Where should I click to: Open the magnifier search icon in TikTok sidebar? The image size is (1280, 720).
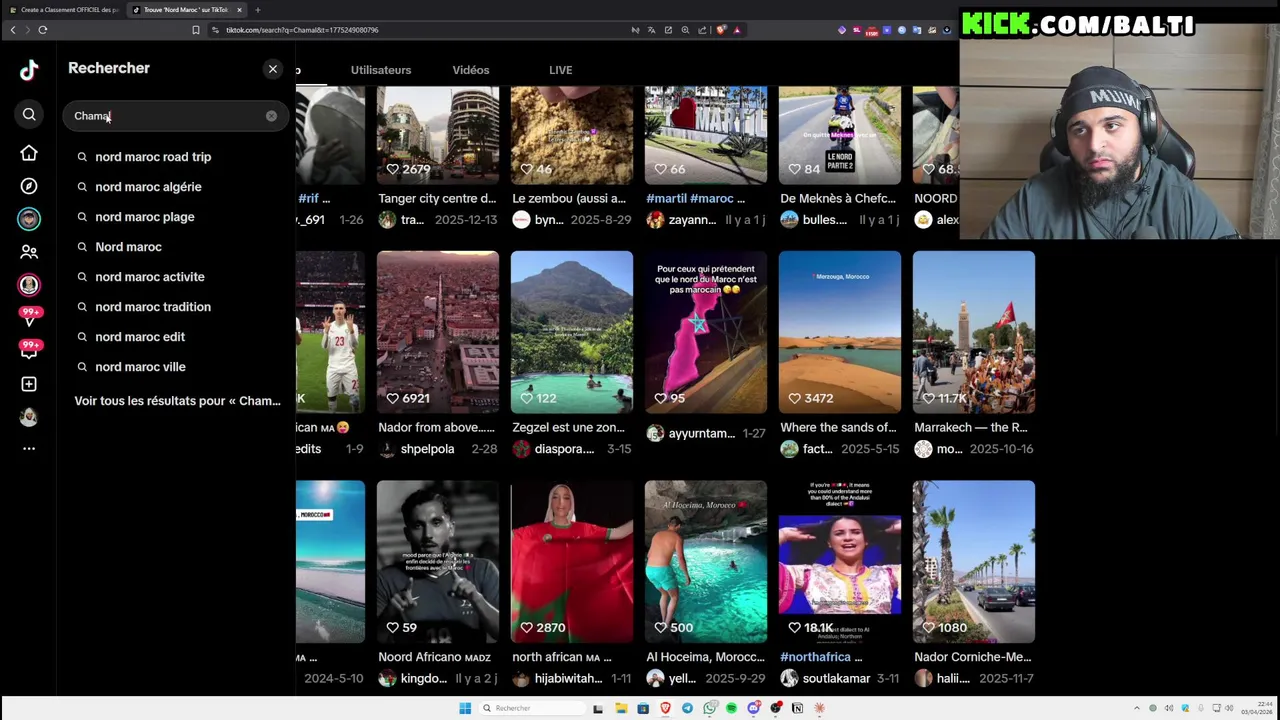coord(29,115)
